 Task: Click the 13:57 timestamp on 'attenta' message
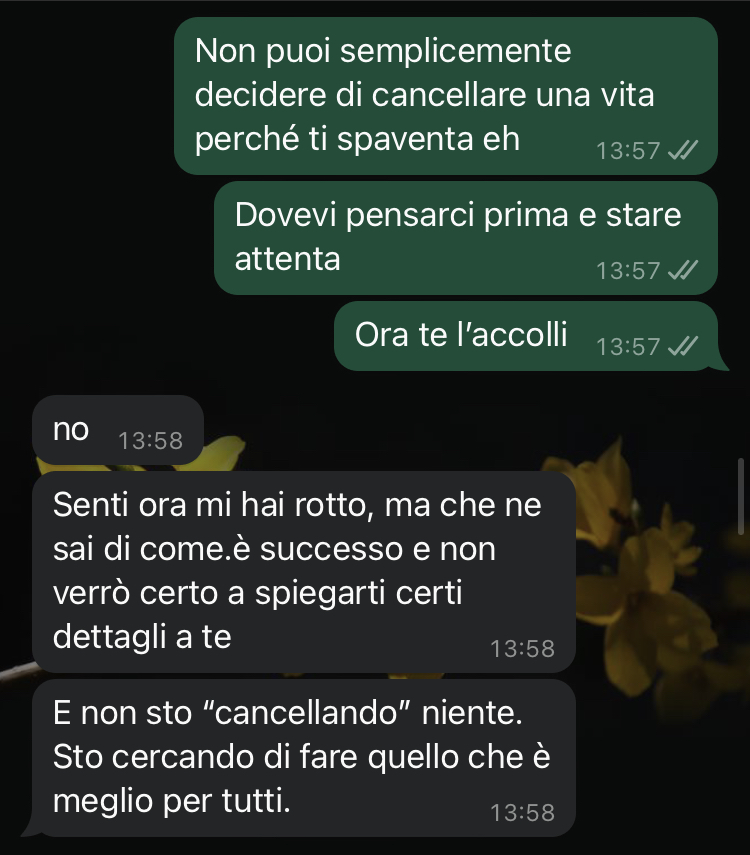click(x=628, y=270)
